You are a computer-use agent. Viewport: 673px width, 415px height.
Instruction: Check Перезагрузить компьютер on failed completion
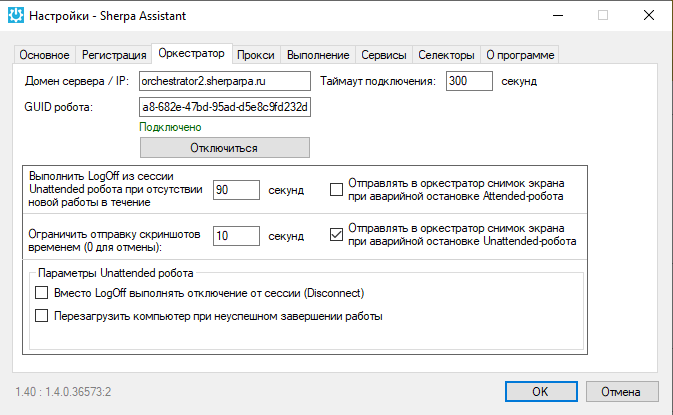(x=42, y=316)
